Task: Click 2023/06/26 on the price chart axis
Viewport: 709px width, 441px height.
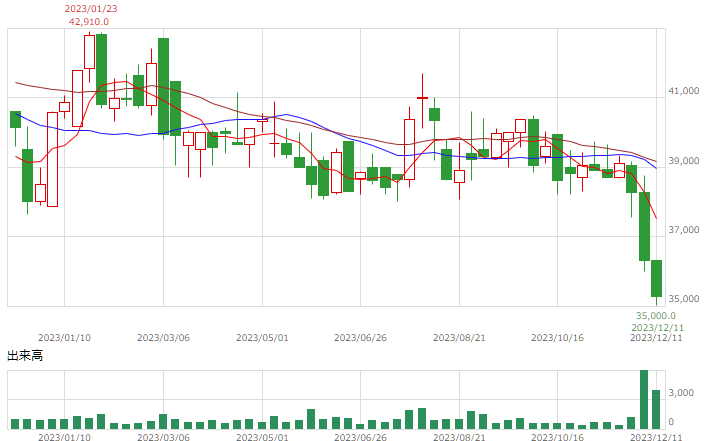Action: tap(360, 338)
